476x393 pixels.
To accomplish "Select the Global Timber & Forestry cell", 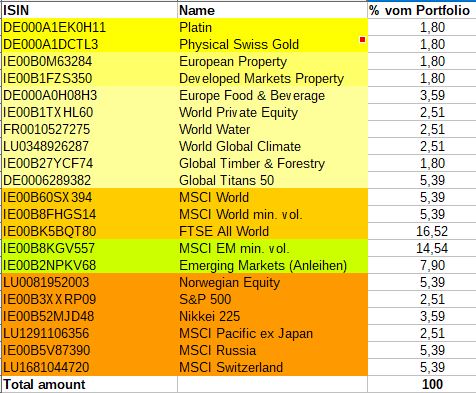I will (272, 163).
